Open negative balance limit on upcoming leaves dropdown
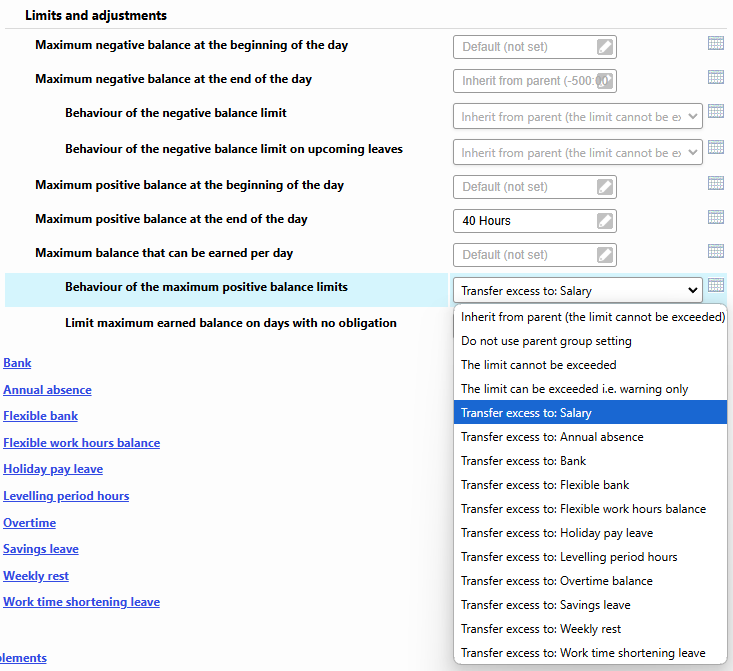733x671 pixels. 577,152
